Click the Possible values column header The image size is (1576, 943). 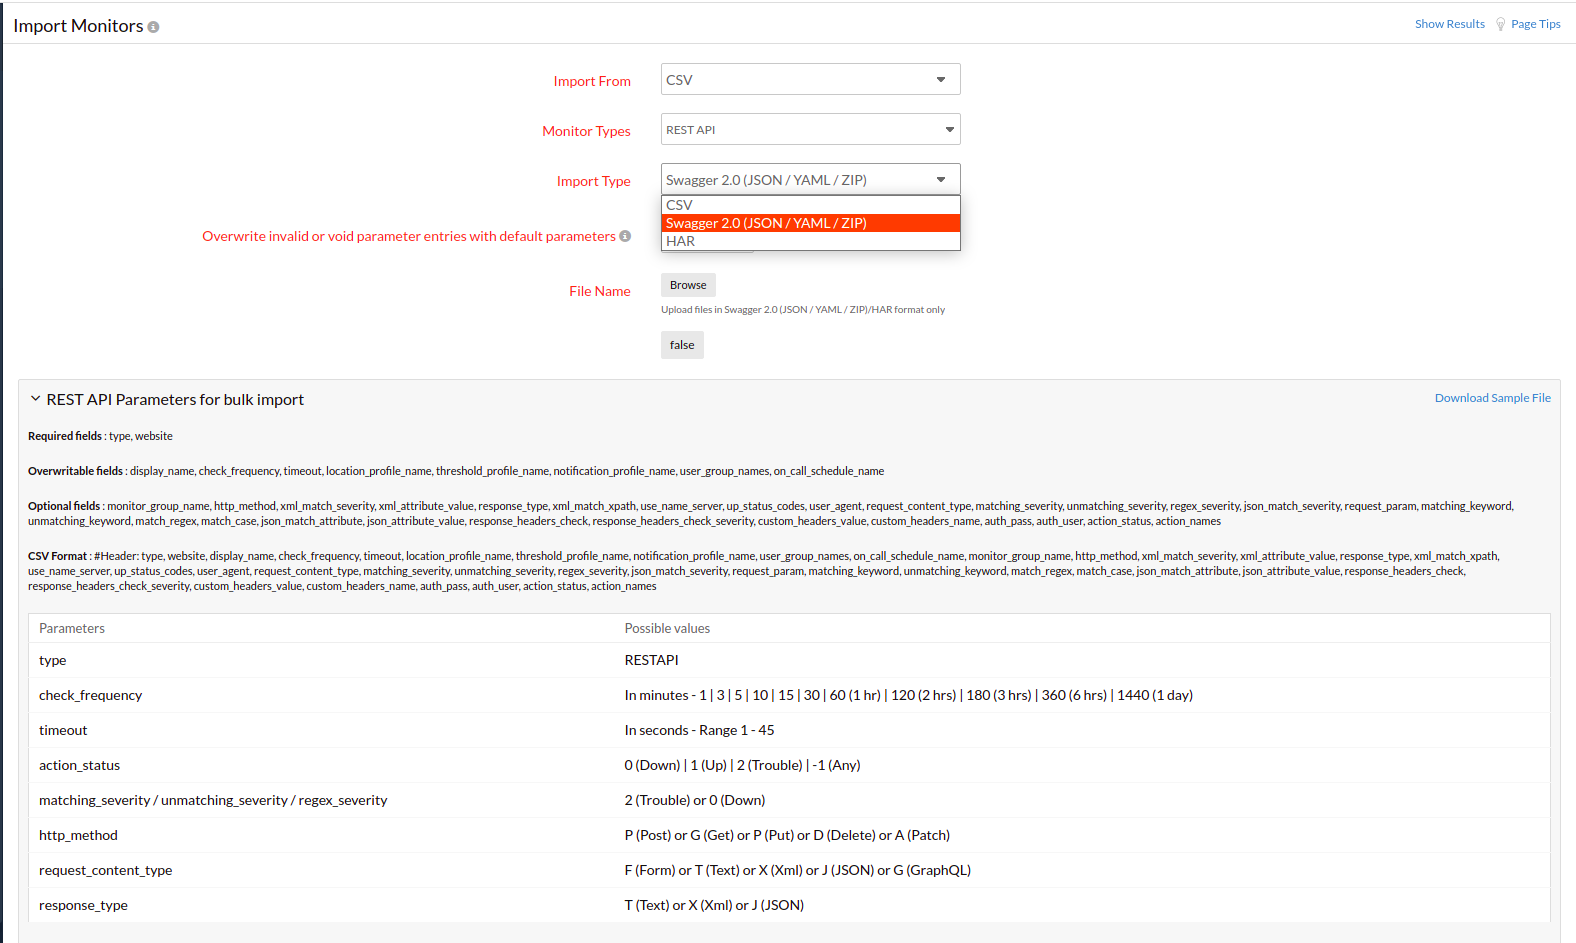coord(667,628)
